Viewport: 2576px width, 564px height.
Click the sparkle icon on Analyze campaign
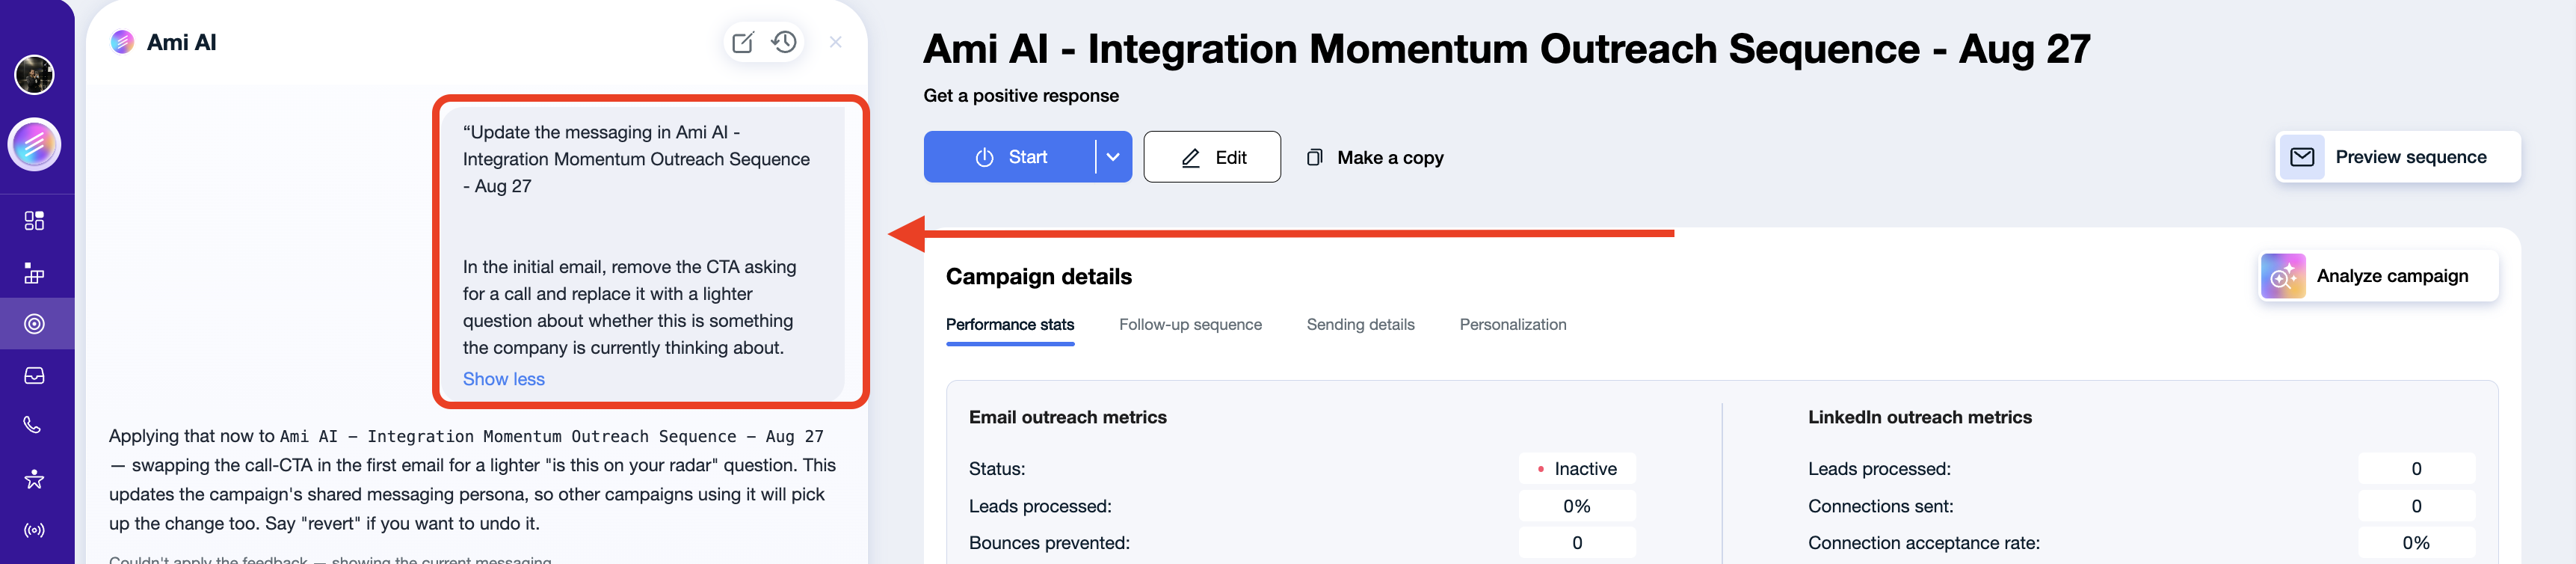tap(2283, 276)
